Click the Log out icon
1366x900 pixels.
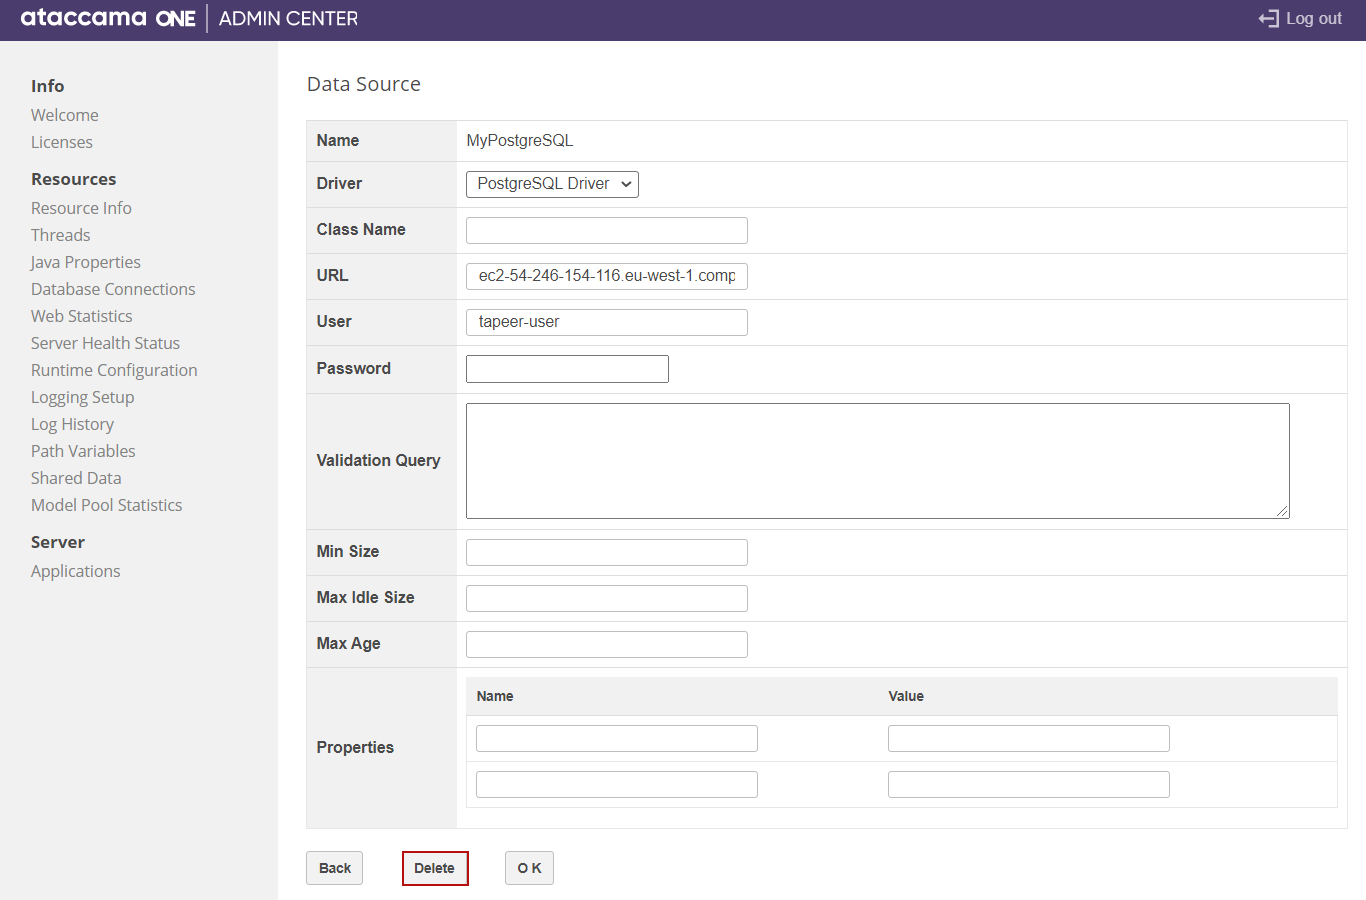coord(1269,18)
